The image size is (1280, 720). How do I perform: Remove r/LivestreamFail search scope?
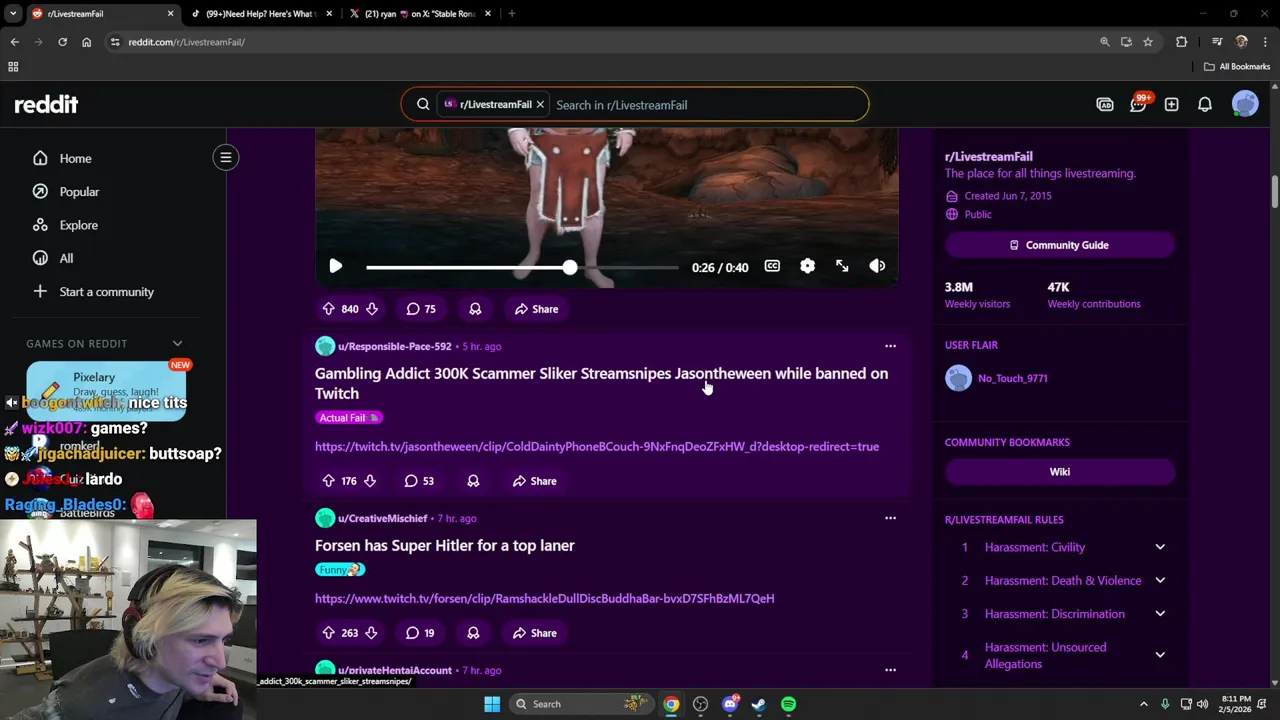coord(540,104)
